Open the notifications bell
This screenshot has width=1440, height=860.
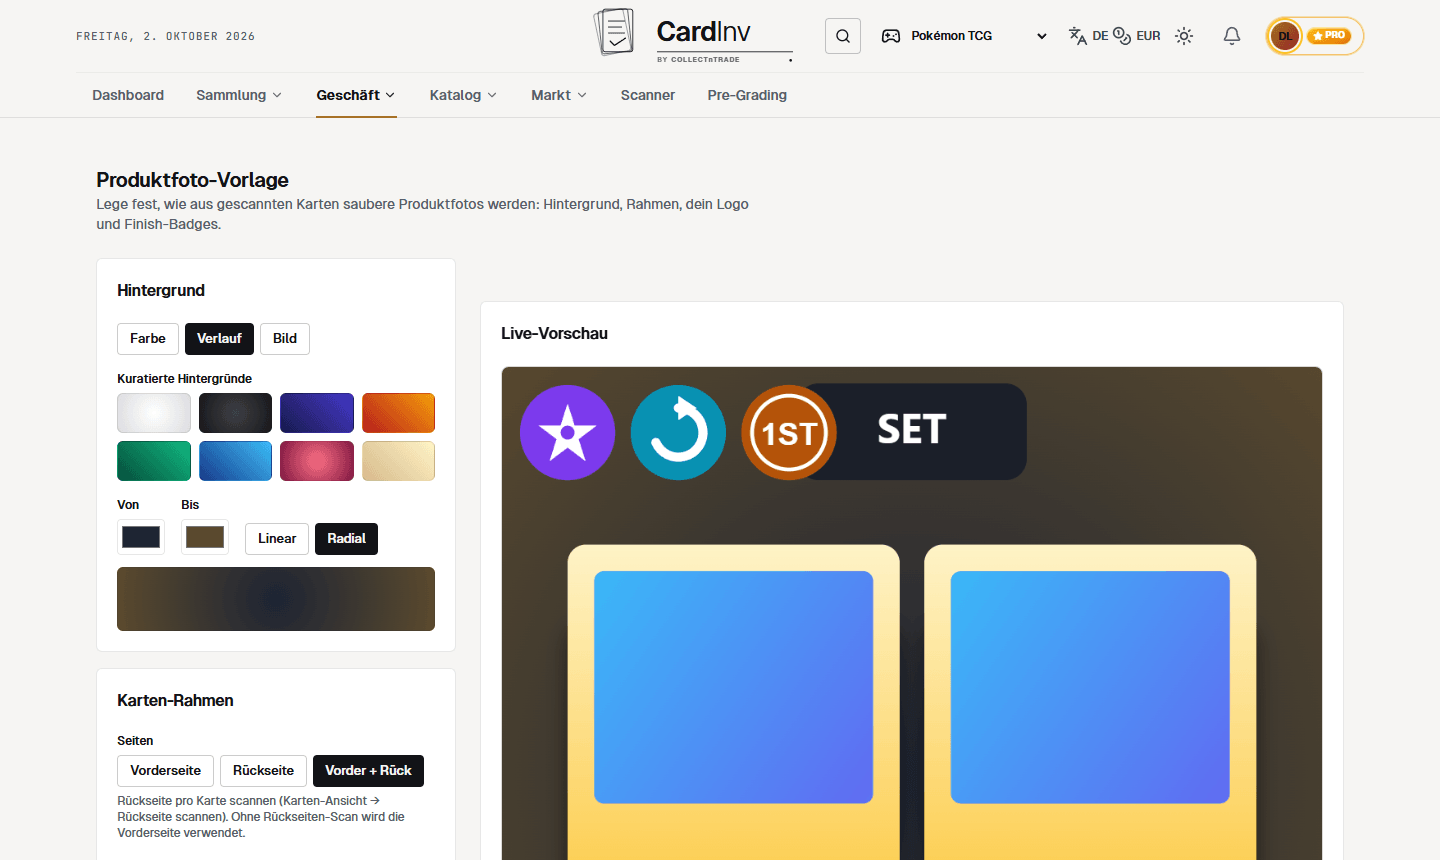tap(1232, 36)
